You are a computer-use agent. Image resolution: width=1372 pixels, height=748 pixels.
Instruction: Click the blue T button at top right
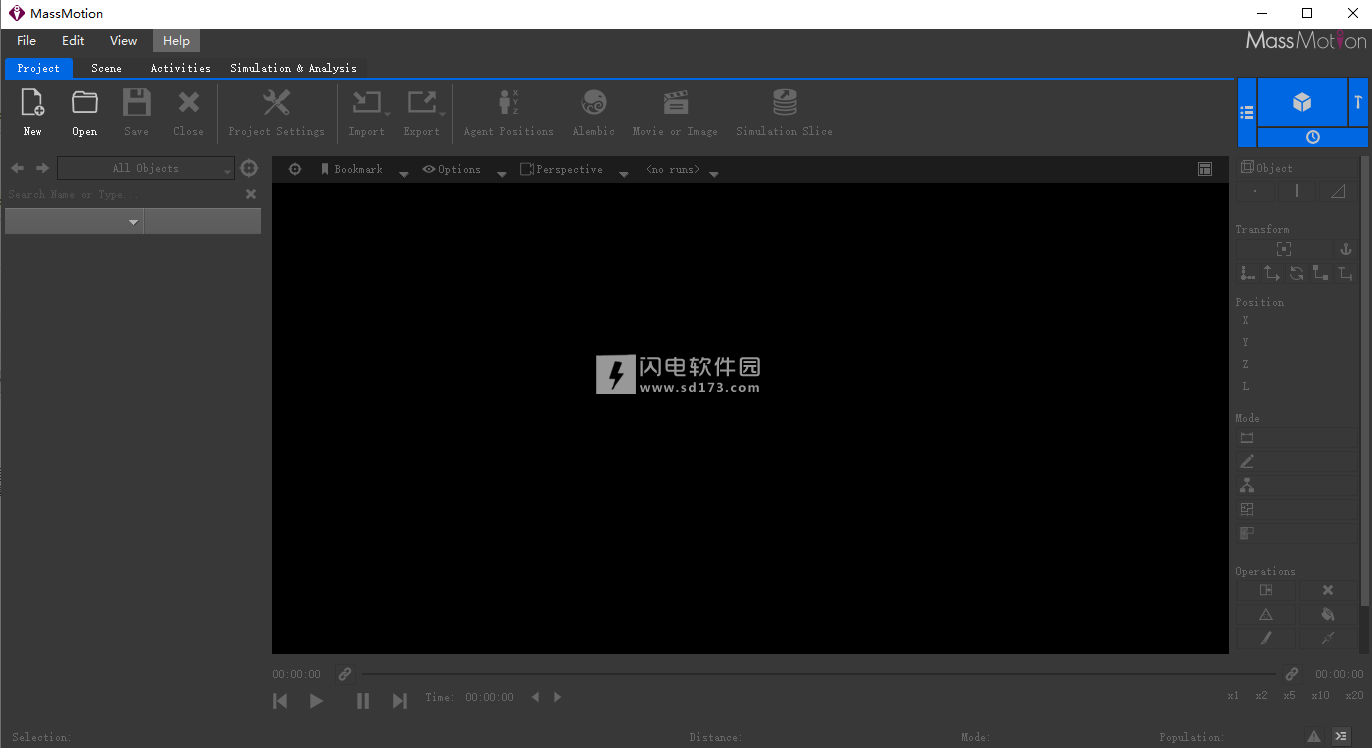tap(1358, 102)
